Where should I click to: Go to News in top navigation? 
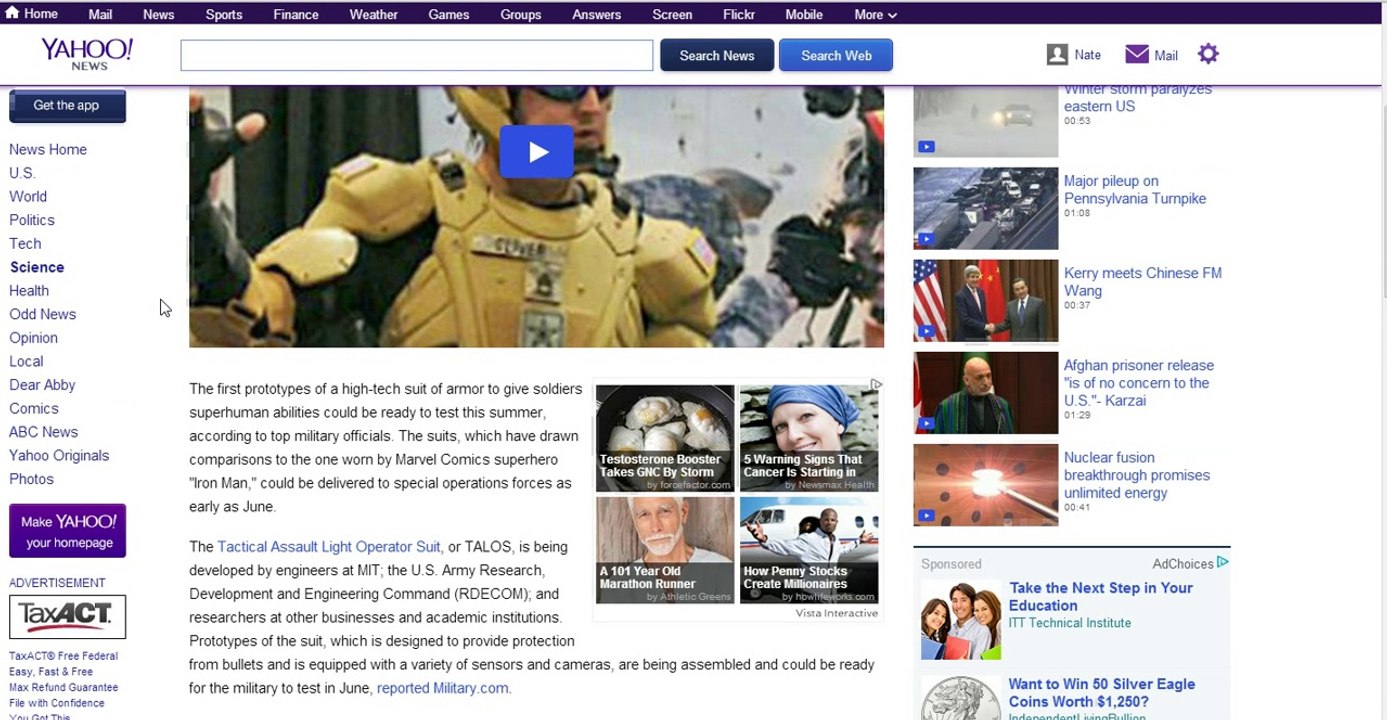pyautogui.click(x=158, y=15)
